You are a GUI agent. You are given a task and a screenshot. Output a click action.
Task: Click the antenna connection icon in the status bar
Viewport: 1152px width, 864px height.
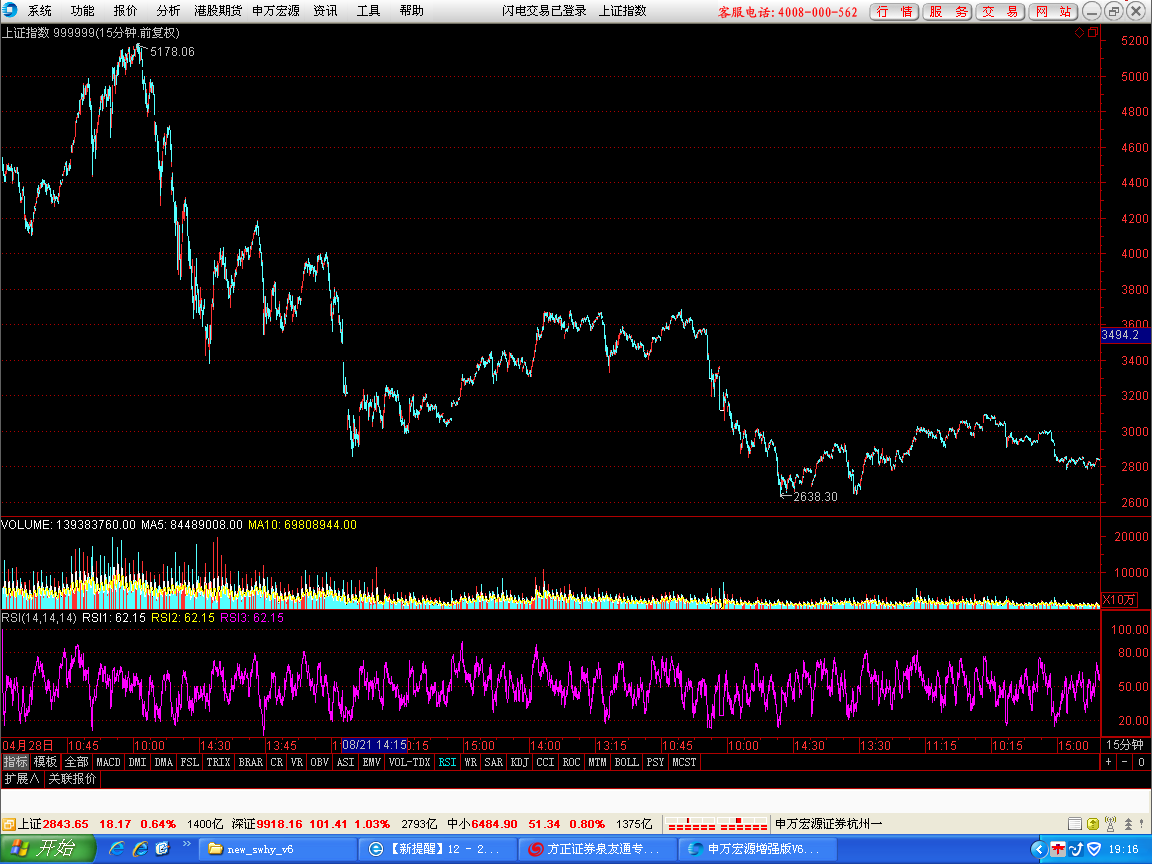pyautogui.click(x=1110, y=824)
